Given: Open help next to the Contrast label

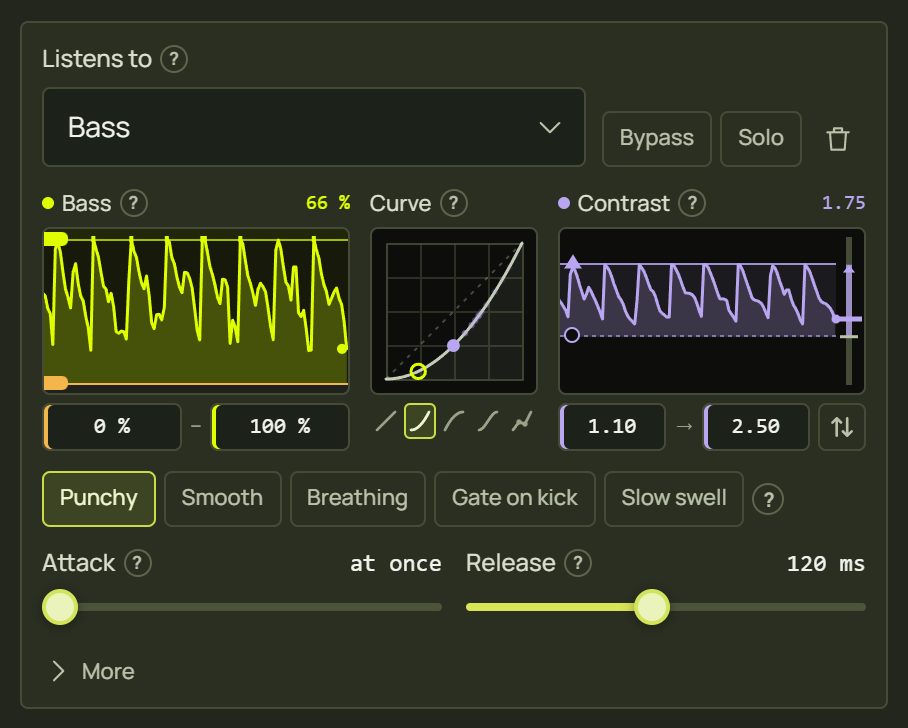Looking at the screenshot, I should coord(692,203).
